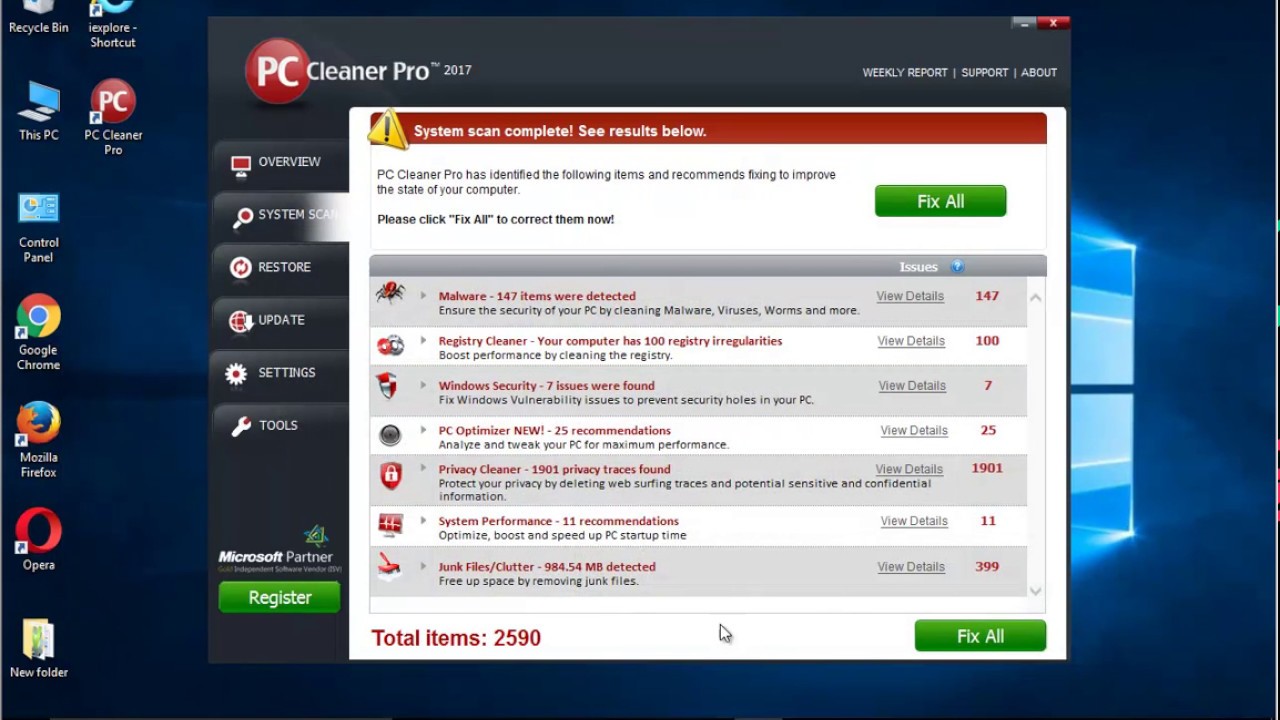Open the Restore section
Image resolution: width=1280 pixels, height=720 pixels.
tap(280, 267)
